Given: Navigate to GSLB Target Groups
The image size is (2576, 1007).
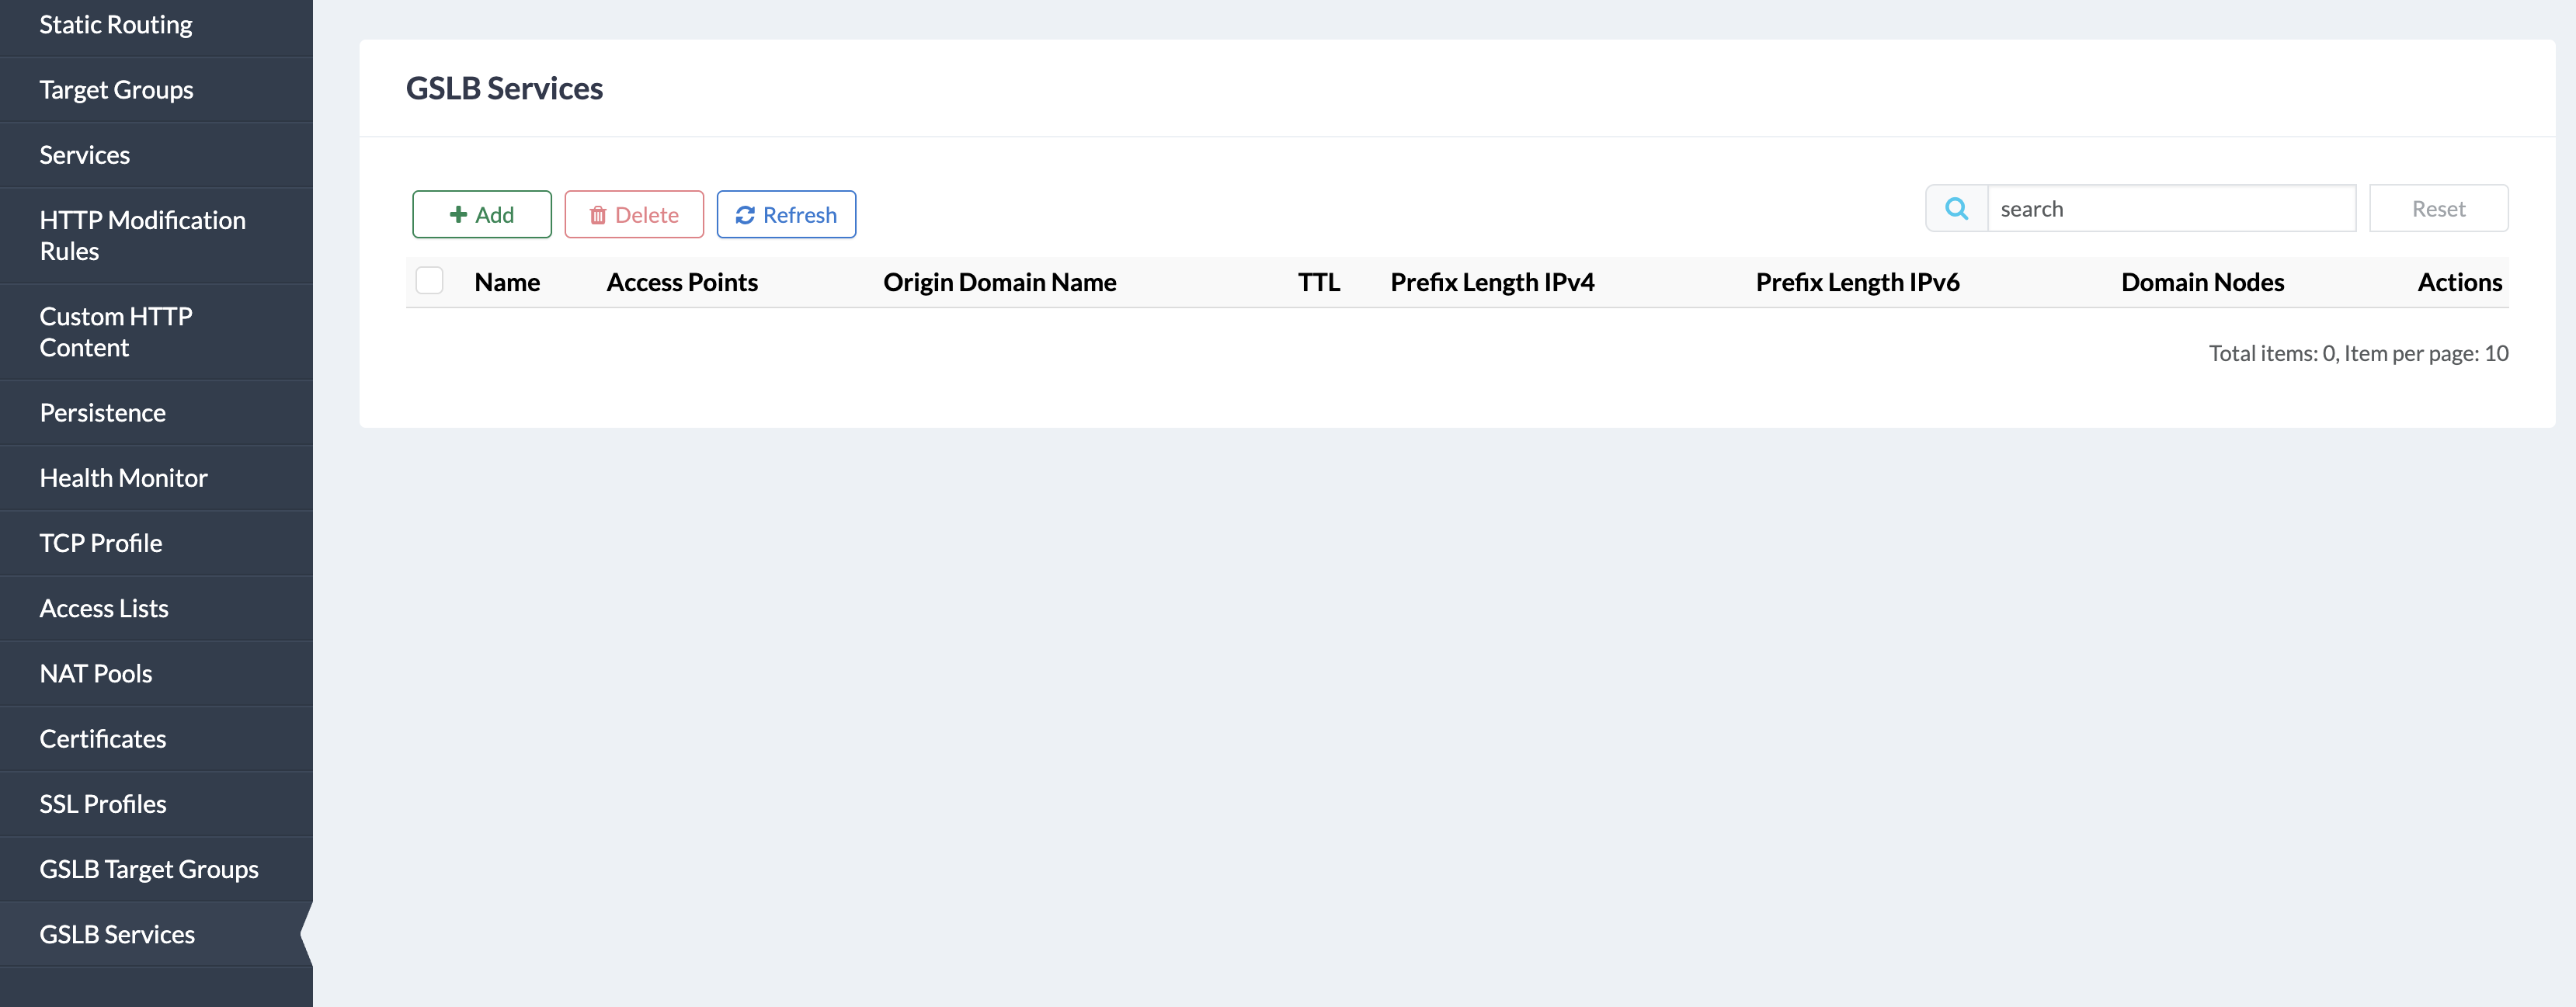Looking at the screenshot, I should point(149,869).
